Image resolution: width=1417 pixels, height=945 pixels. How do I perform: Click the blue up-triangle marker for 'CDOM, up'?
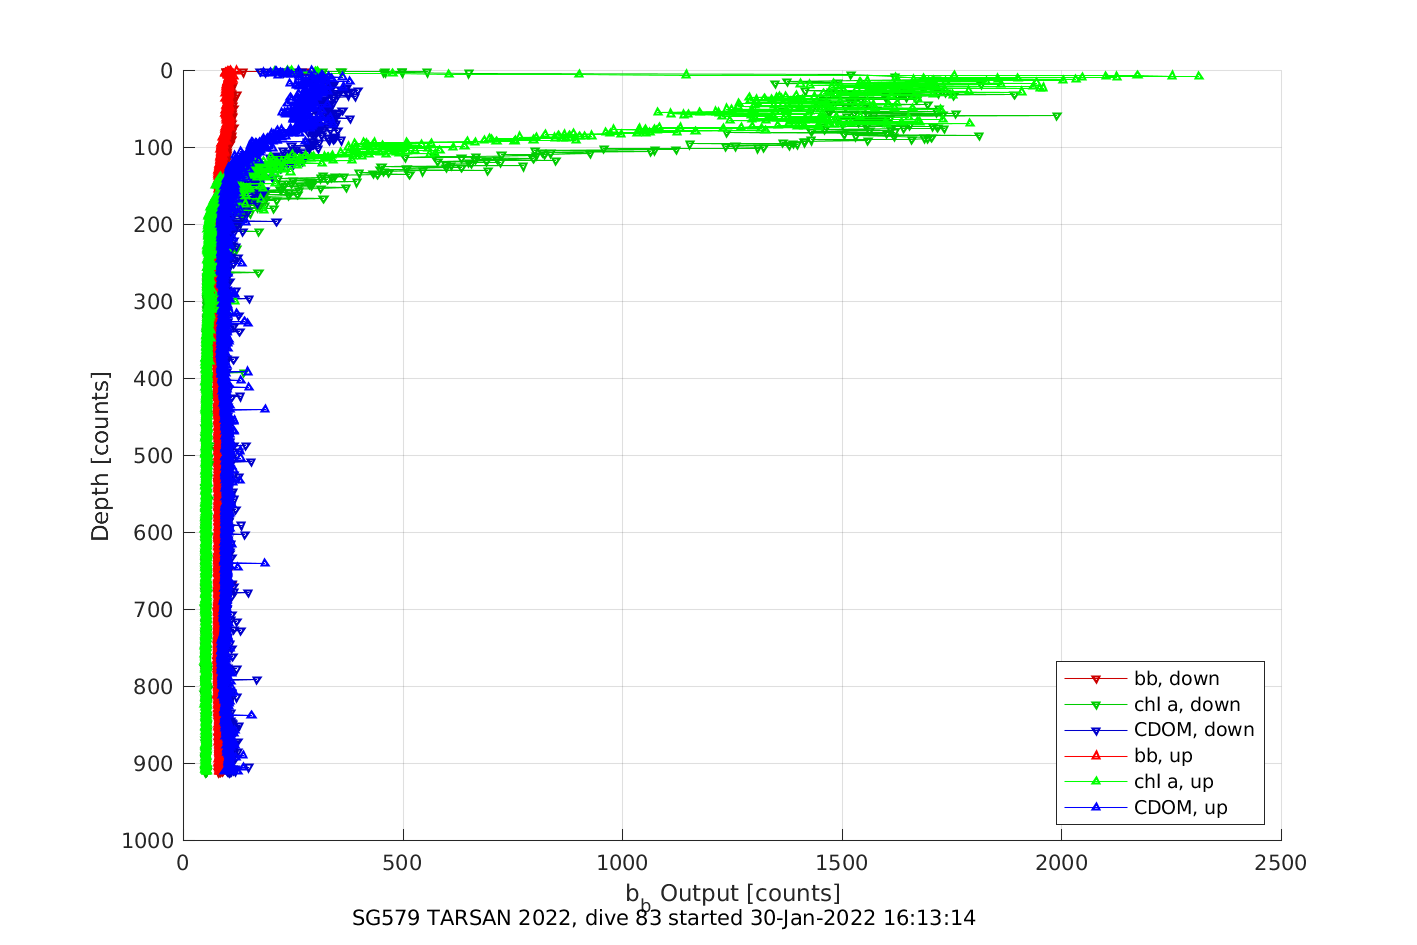1096,807
